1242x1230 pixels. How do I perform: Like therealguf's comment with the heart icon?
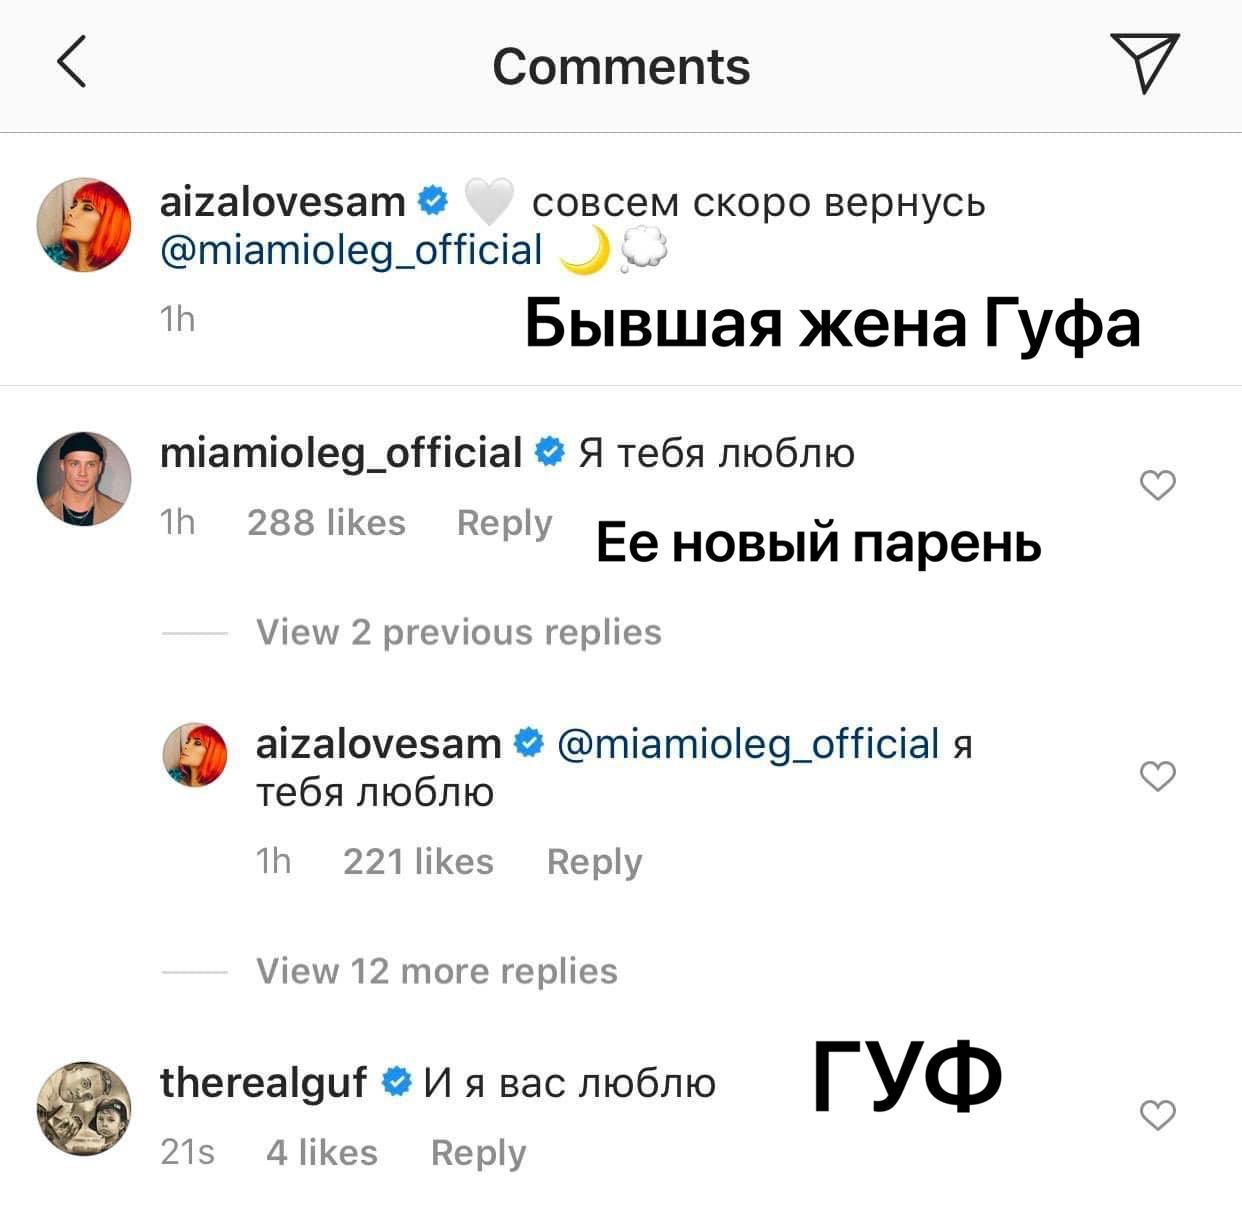(x=1158, y=1115)
